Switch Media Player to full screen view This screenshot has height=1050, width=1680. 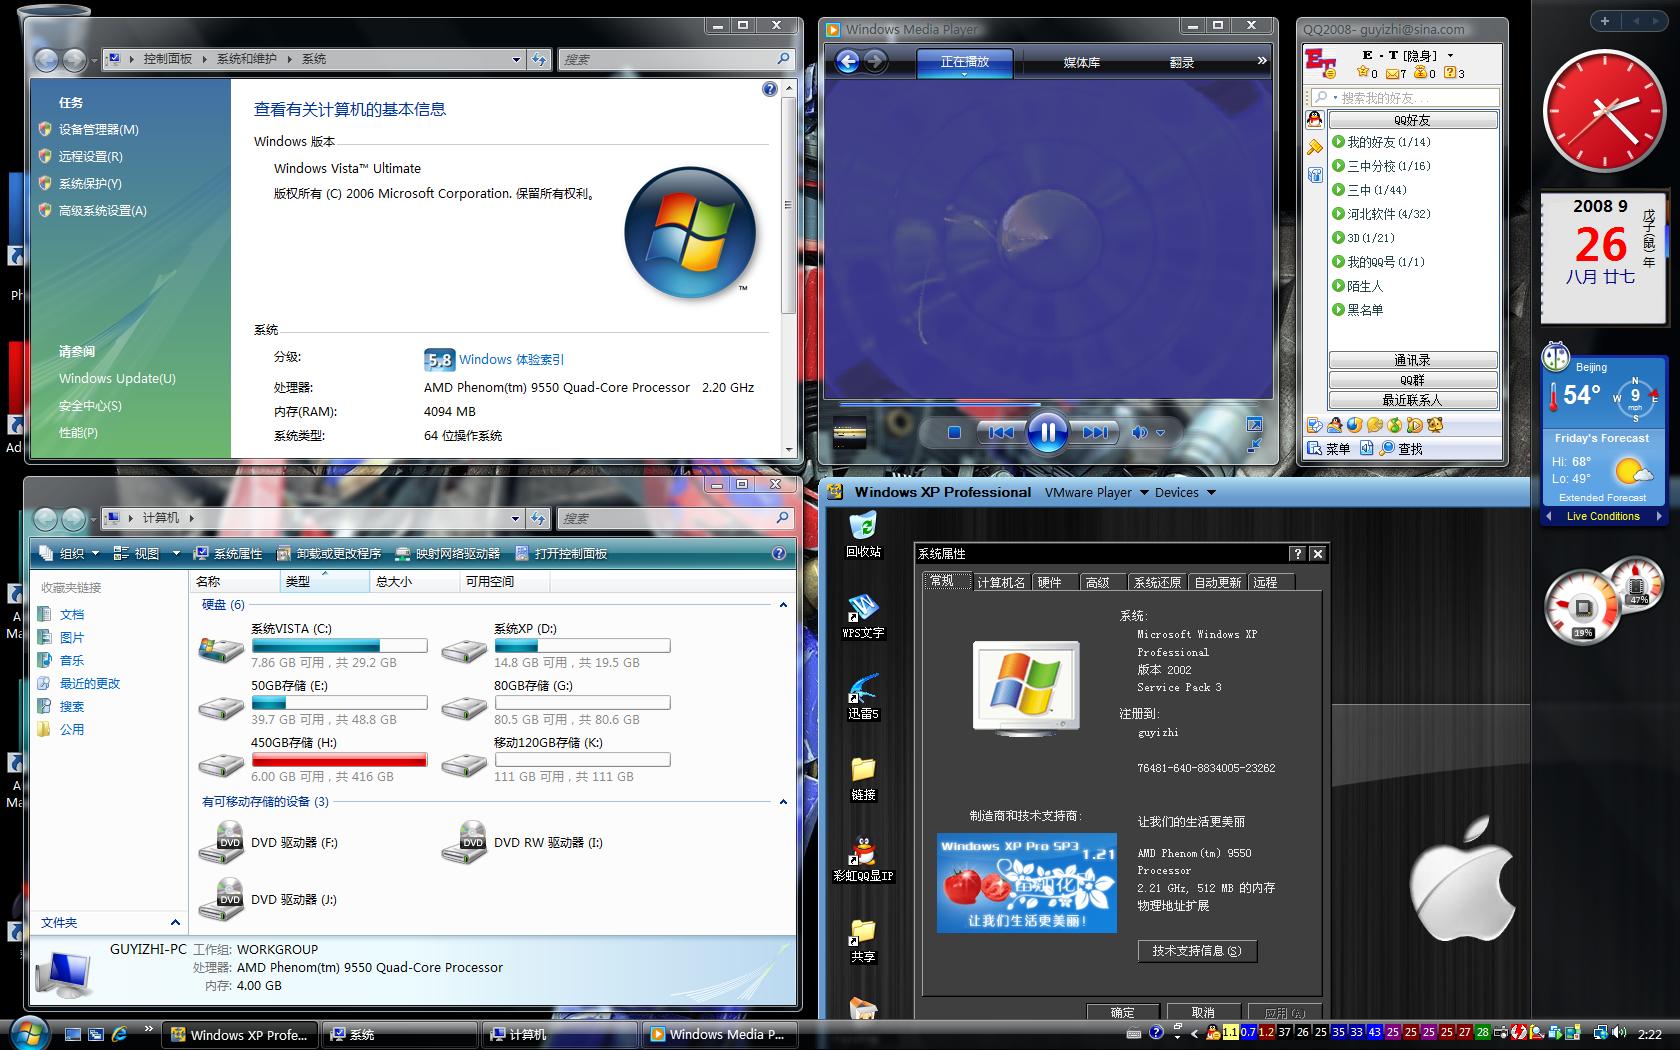(x=1254, y=425)
